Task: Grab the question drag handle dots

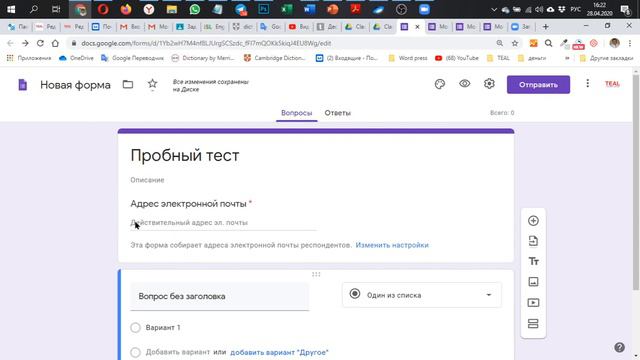Action: (316, 274)
